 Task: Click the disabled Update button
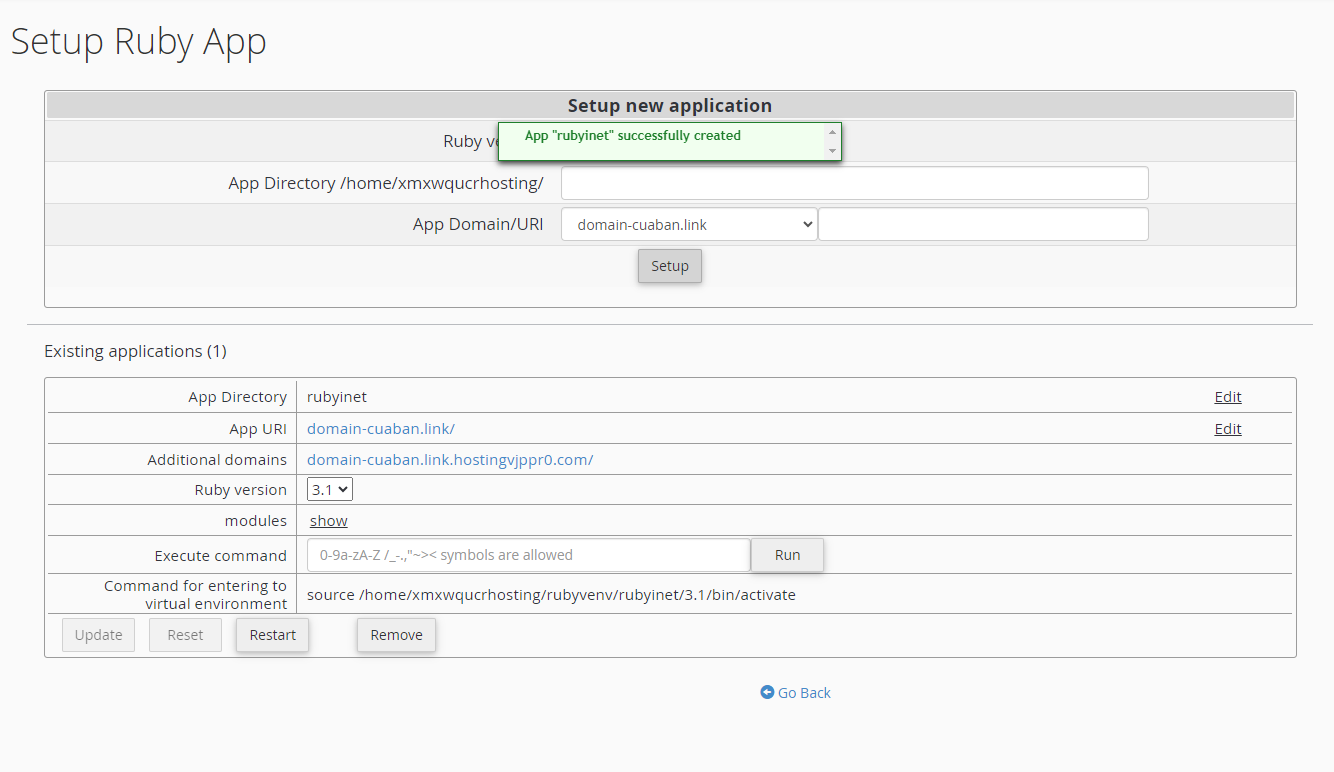tap(99, 635)
